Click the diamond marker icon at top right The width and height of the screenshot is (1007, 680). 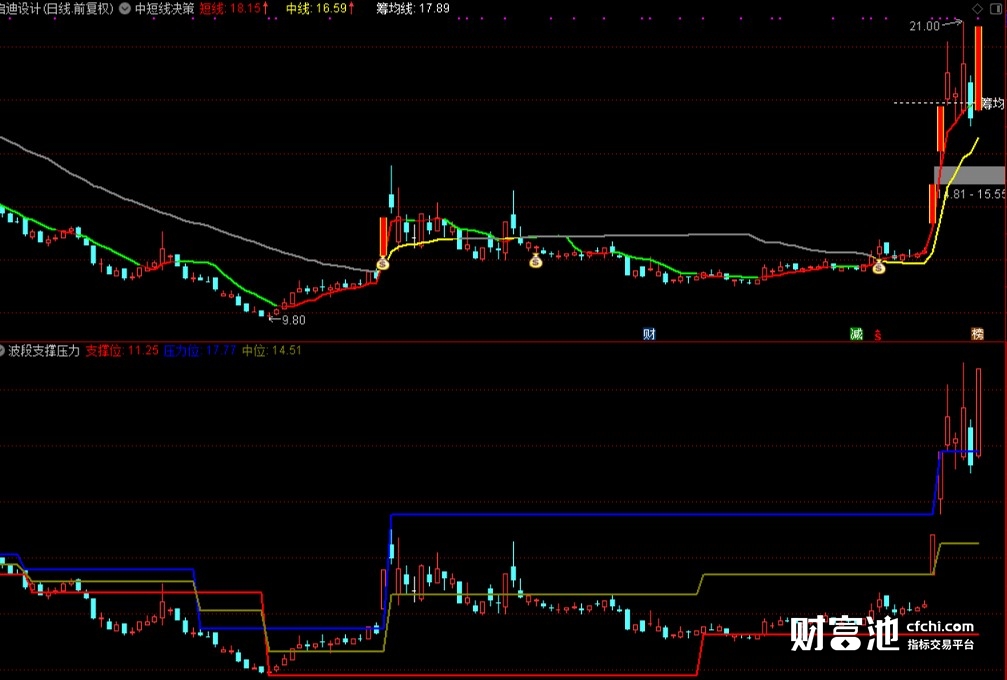pos(977,9)
